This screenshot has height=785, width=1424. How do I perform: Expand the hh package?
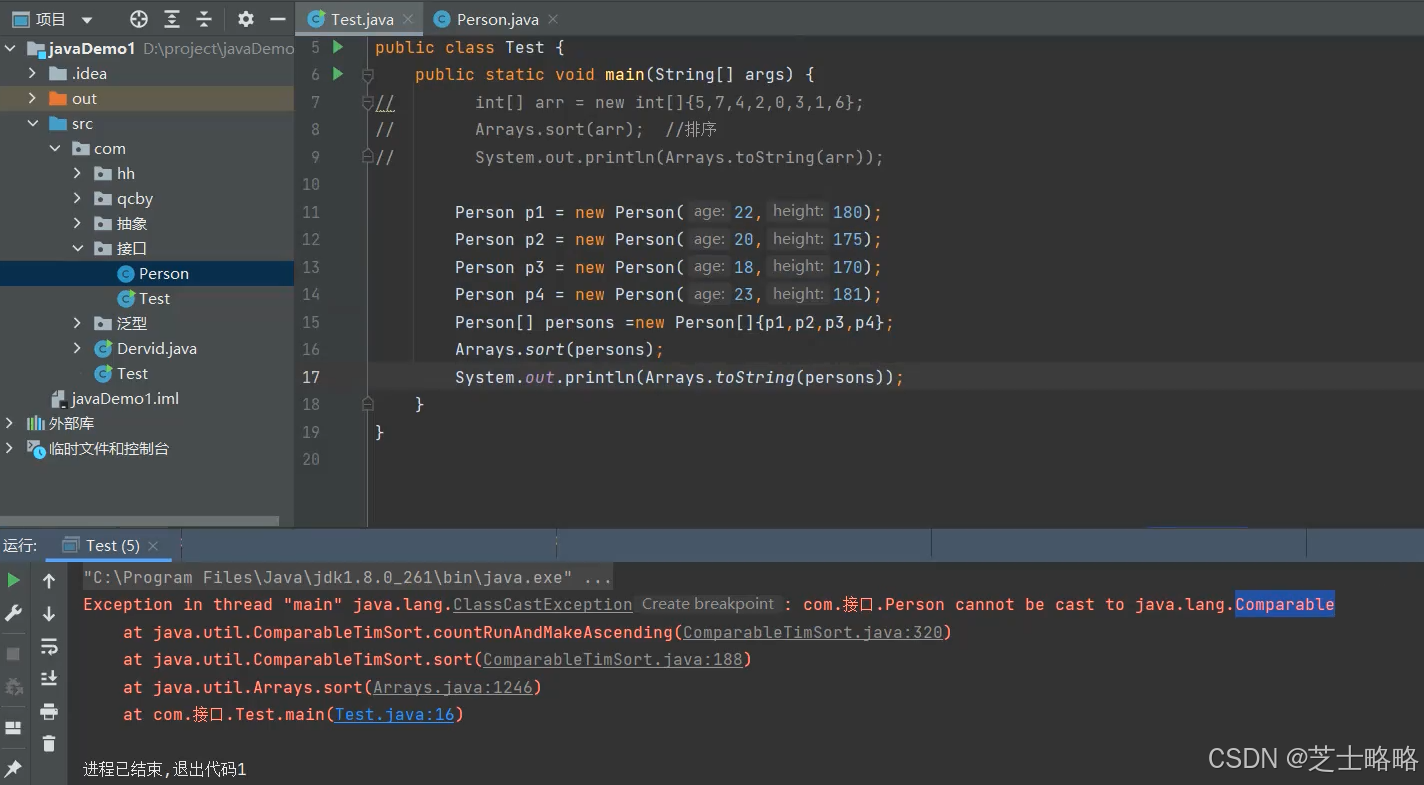pos(77,173)
